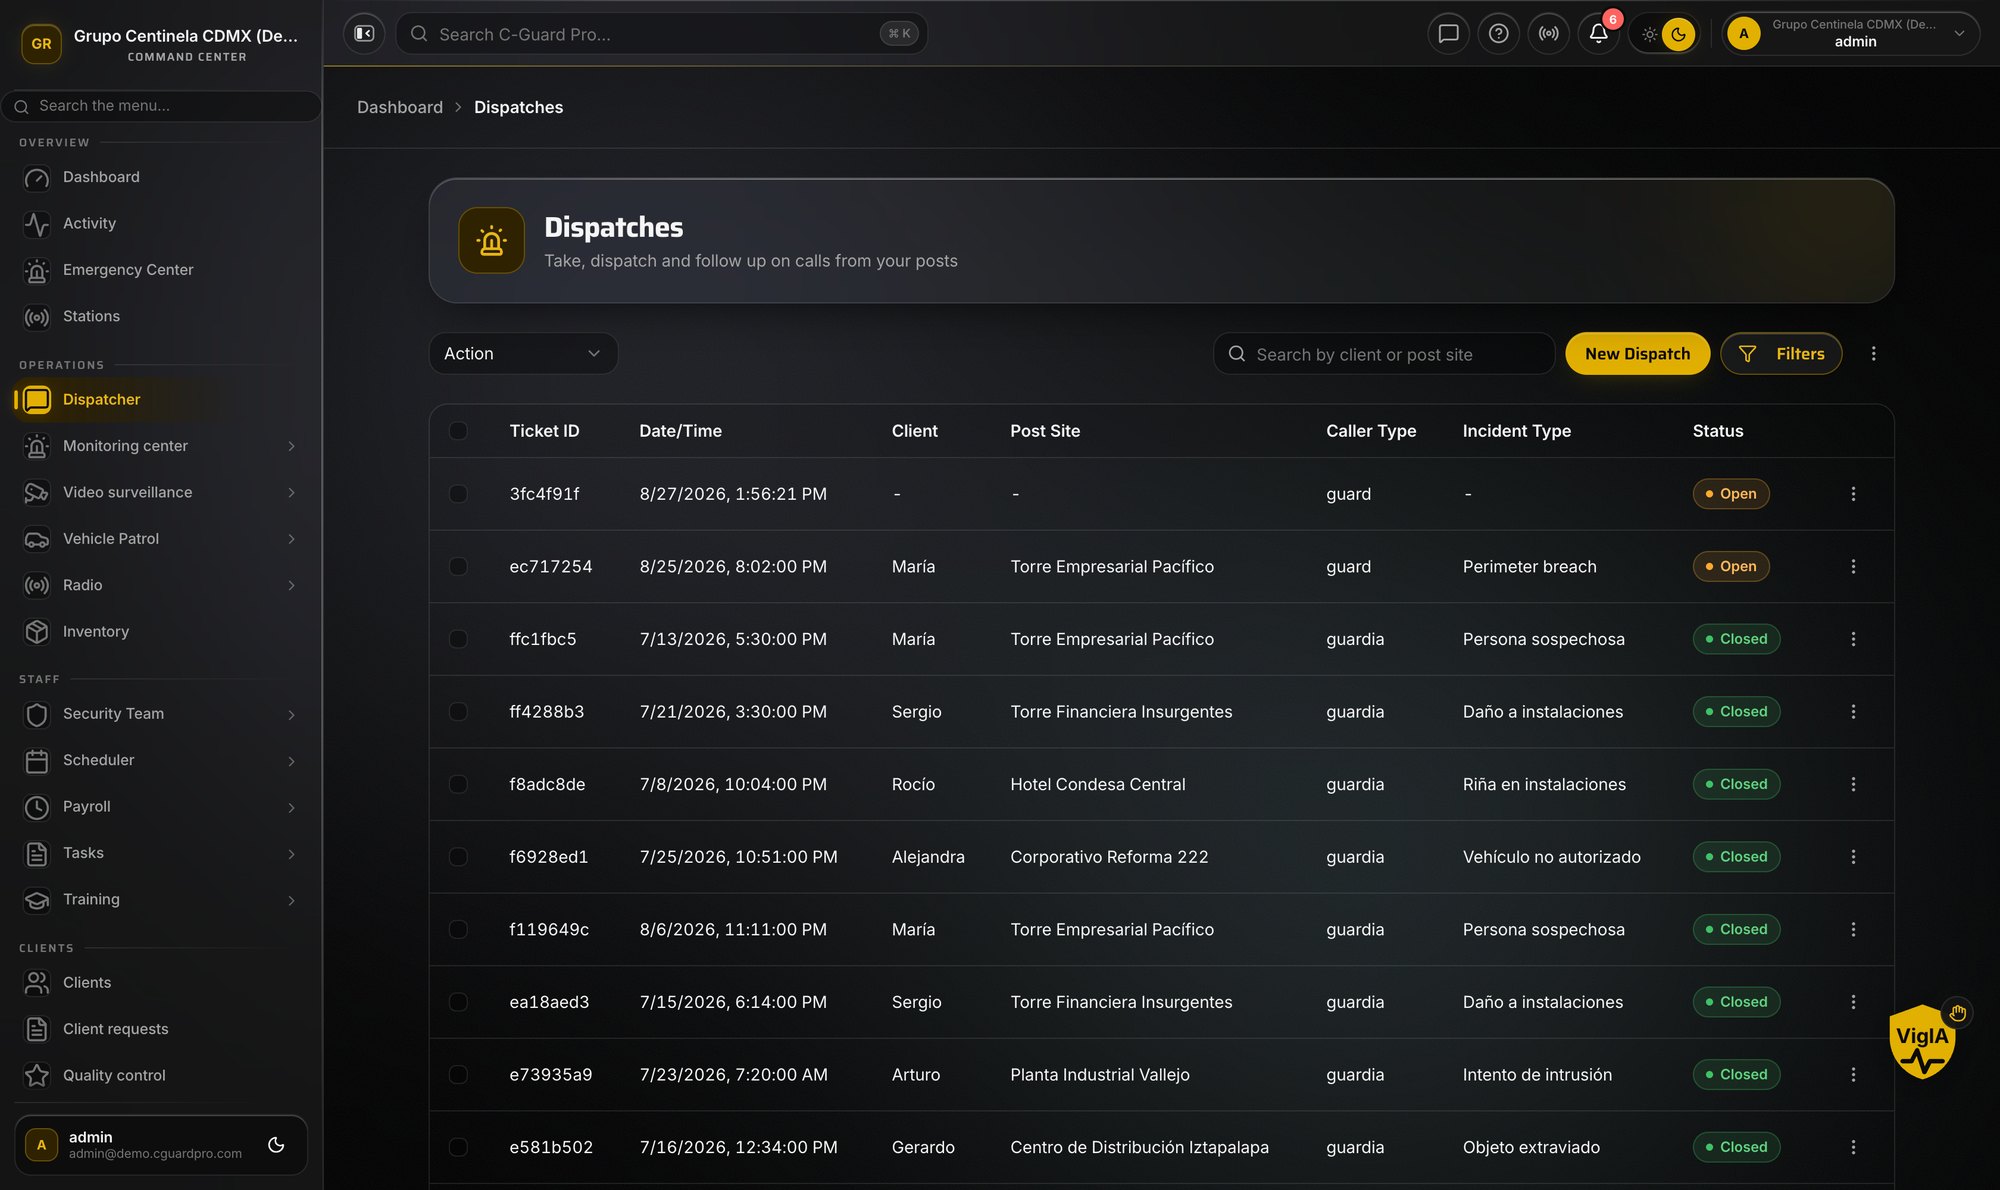
Task: Select checkbox for ticket ec717254
Action: [458, 566]
